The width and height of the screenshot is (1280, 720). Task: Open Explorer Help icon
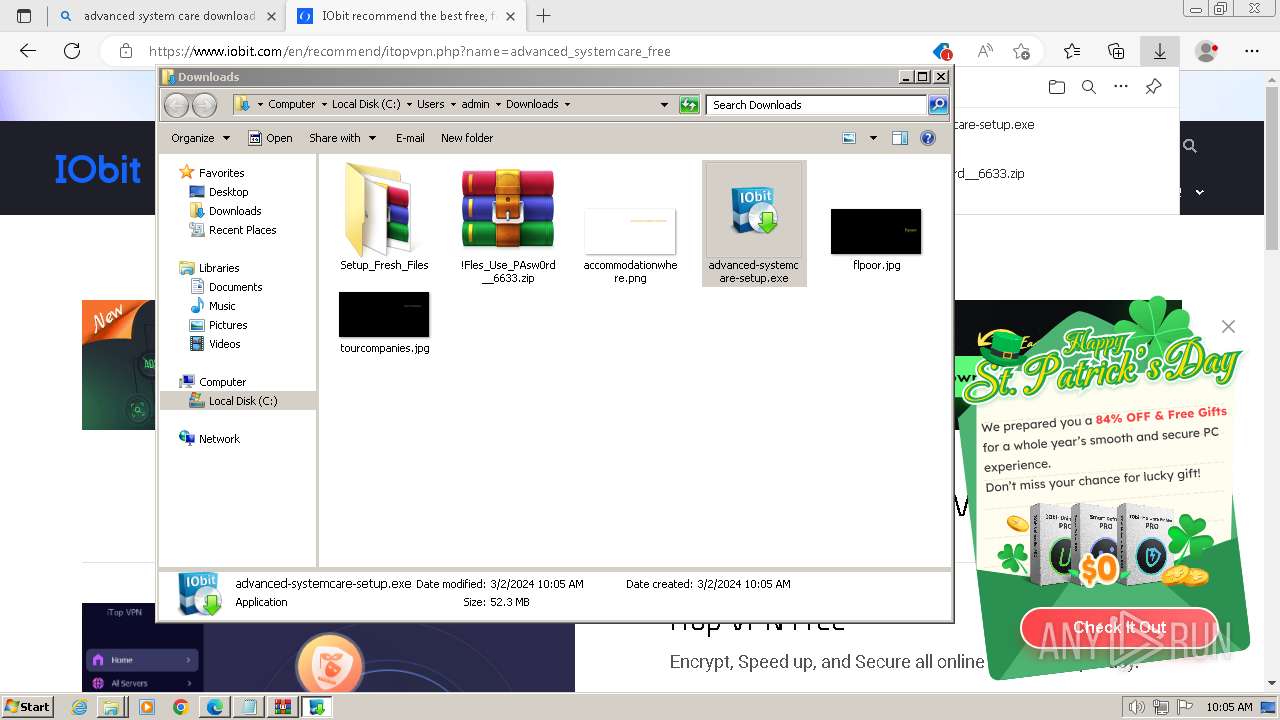click(928, 138)
